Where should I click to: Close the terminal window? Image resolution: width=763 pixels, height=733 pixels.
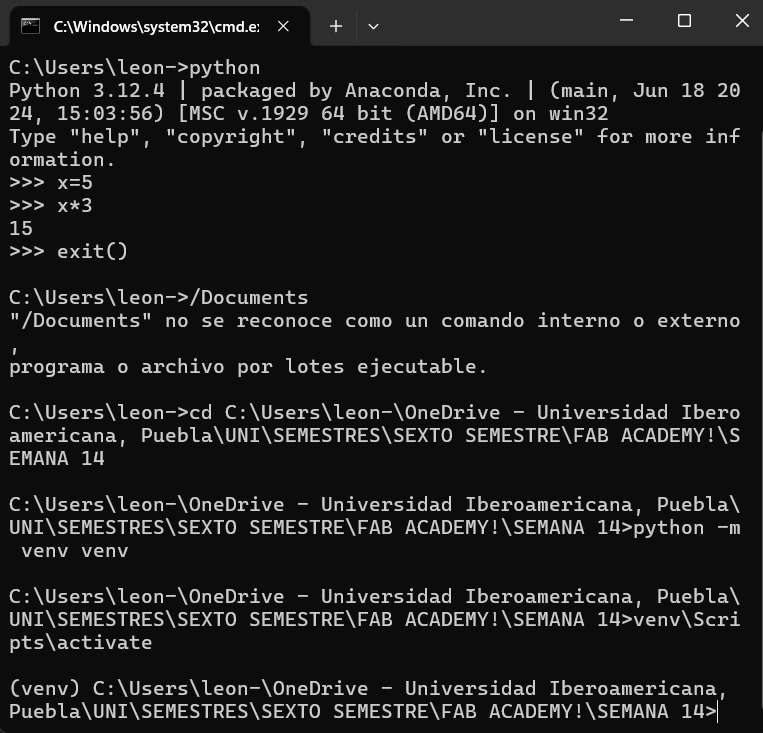[742, 20]
